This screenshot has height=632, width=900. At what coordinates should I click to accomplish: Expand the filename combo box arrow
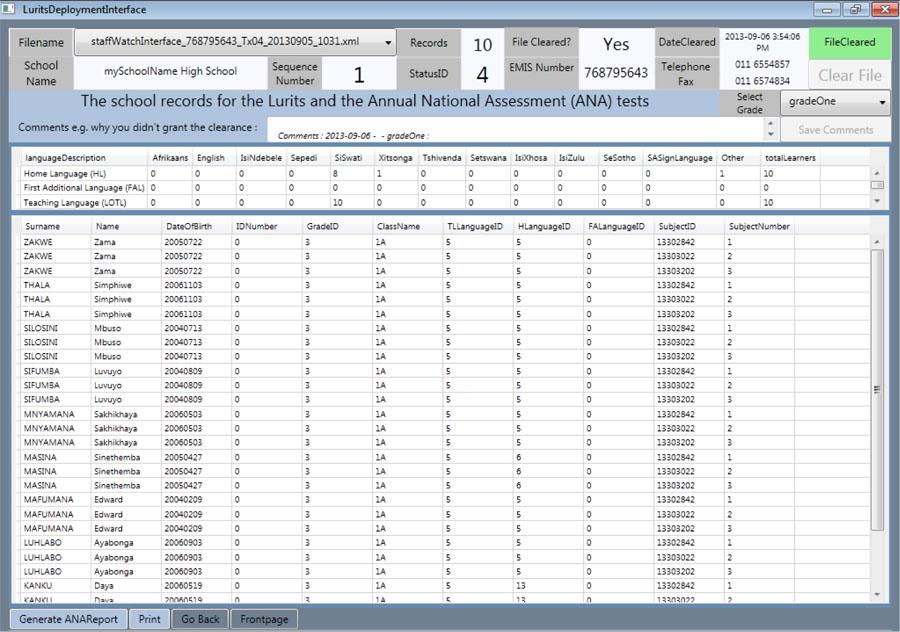(390, 42)
